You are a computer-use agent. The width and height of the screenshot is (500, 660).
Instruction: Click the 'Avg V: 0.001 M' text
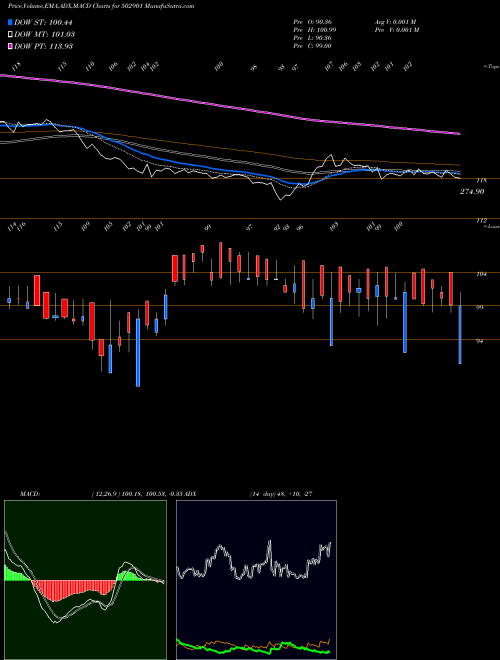click(396, 22)
